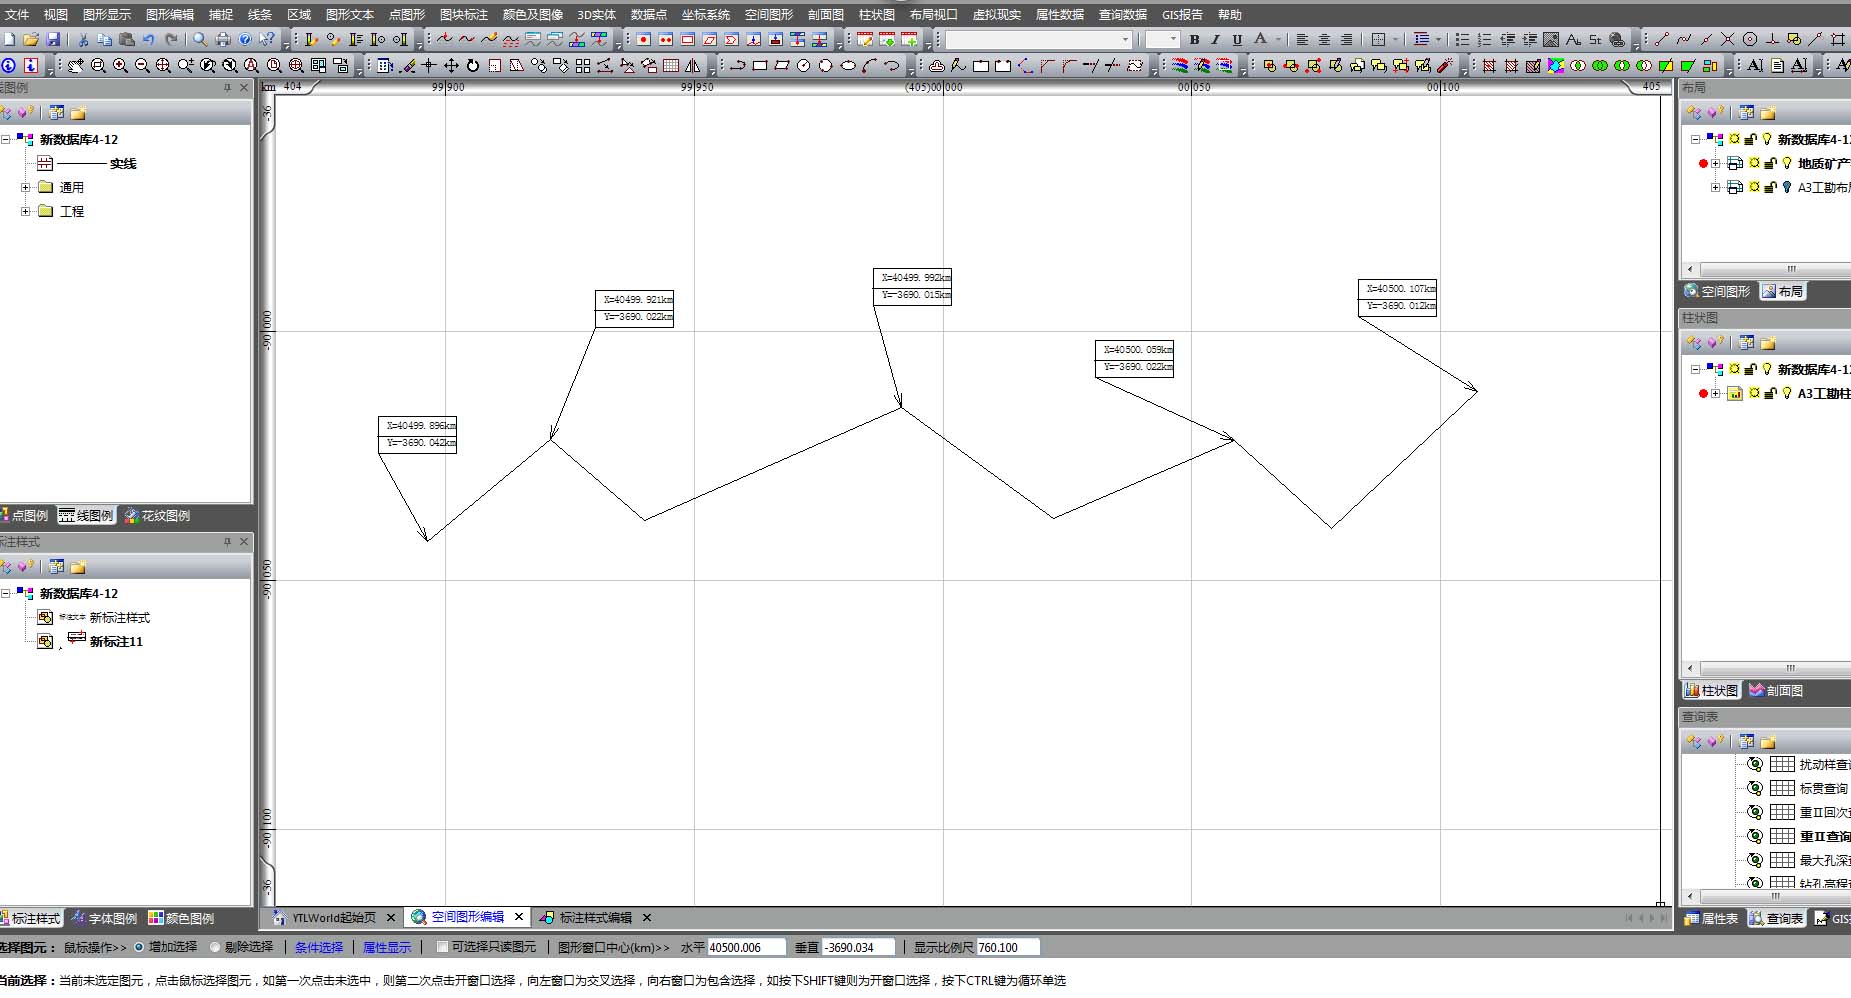This screenshot has width=1851, height=998.
Task: Switch to the 剖面图 tab
Action: (x=1776, y=690)
